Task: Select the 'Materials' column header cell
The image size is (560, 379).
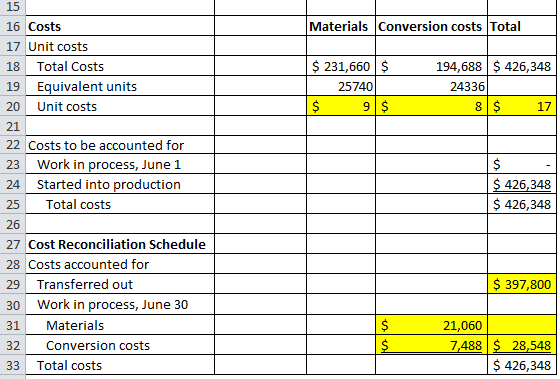Action: tap(341, 26)
